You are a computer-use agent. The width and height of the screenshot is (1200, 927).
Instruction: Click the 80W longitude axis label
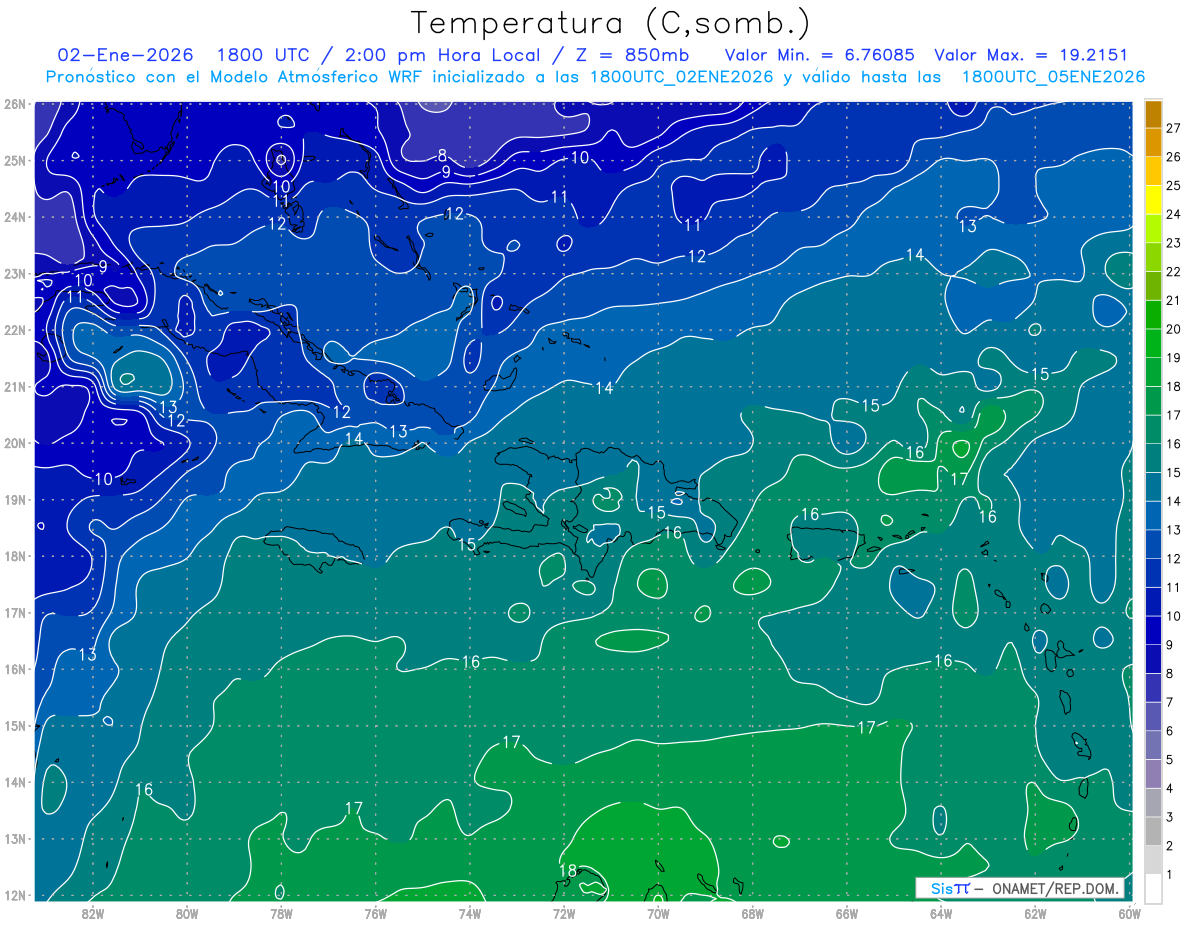[187, 913]
